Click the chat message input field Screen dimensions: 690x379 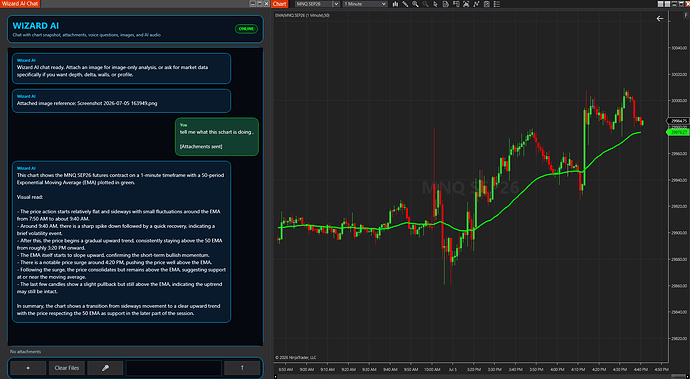(x=174, y=368)
